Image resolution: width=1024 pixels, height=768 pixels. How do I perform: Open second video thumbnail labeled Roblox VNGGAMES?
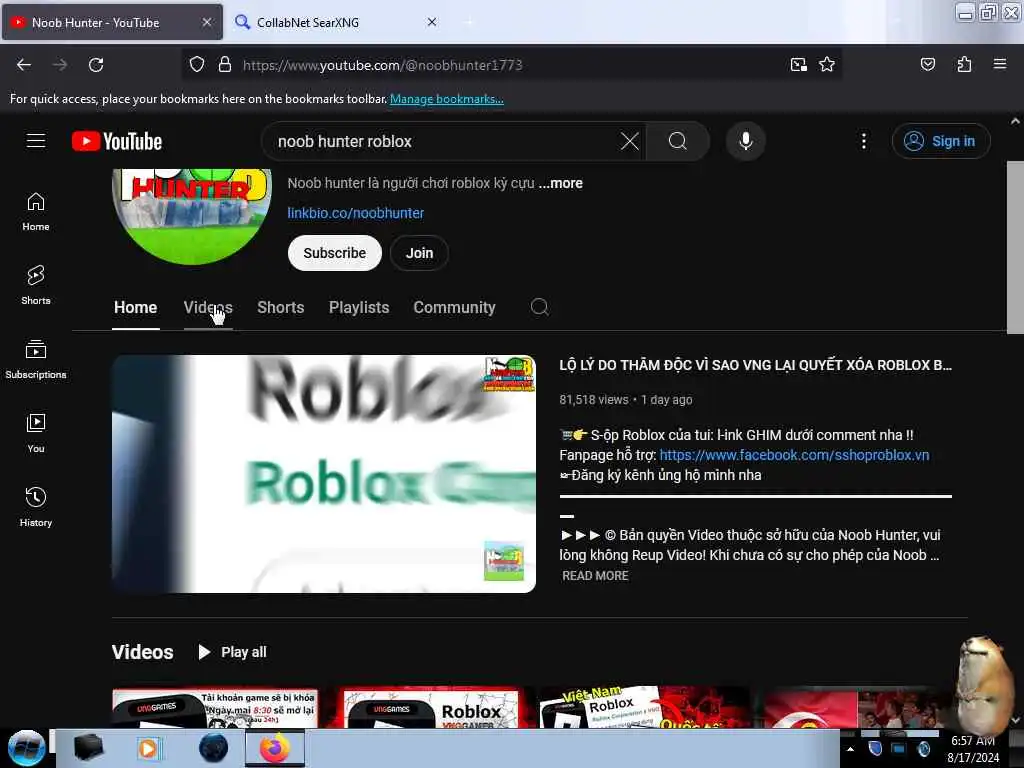coord(431,708)
